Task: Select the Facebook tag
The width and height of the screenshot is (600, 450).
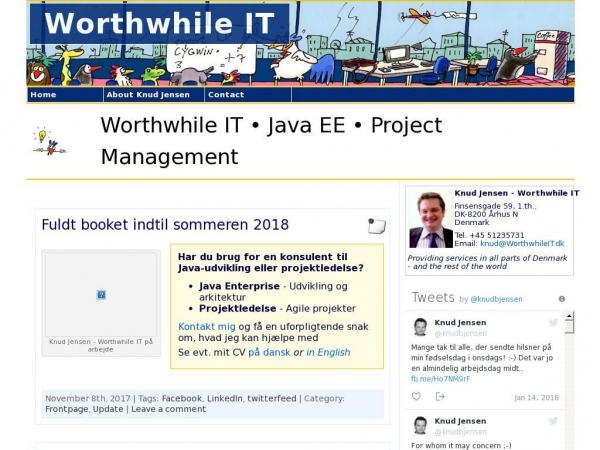Action: click(x=182, y=398)
